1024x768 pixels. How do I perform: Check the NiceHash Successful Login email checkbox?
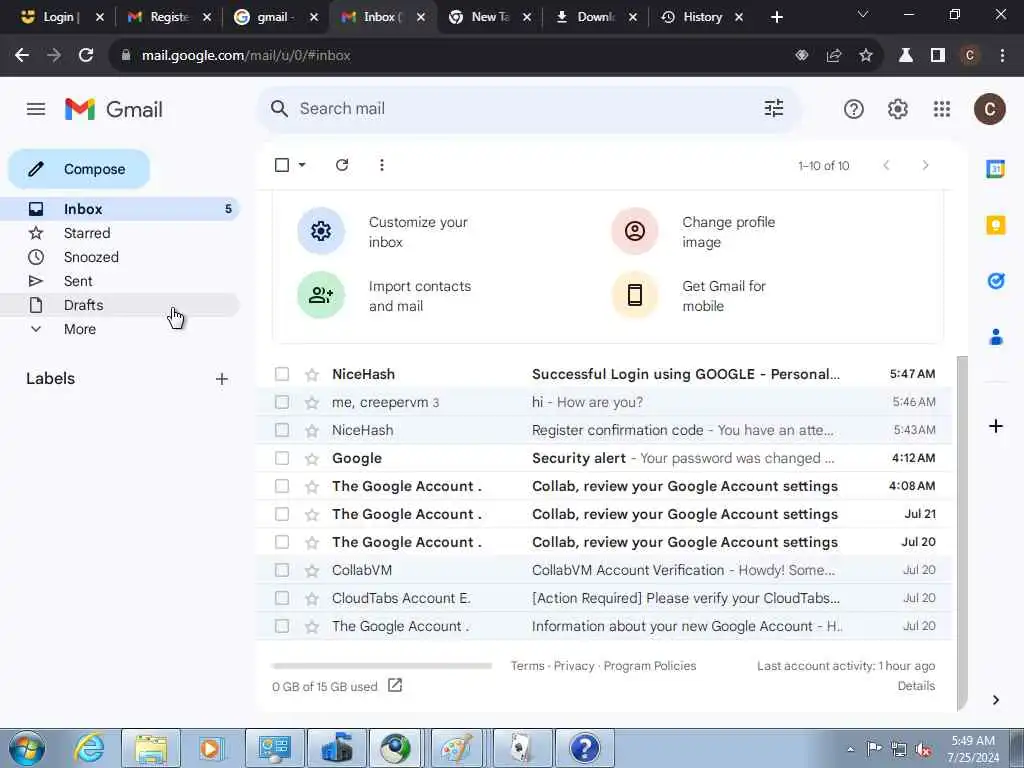[x=281, y=374]
